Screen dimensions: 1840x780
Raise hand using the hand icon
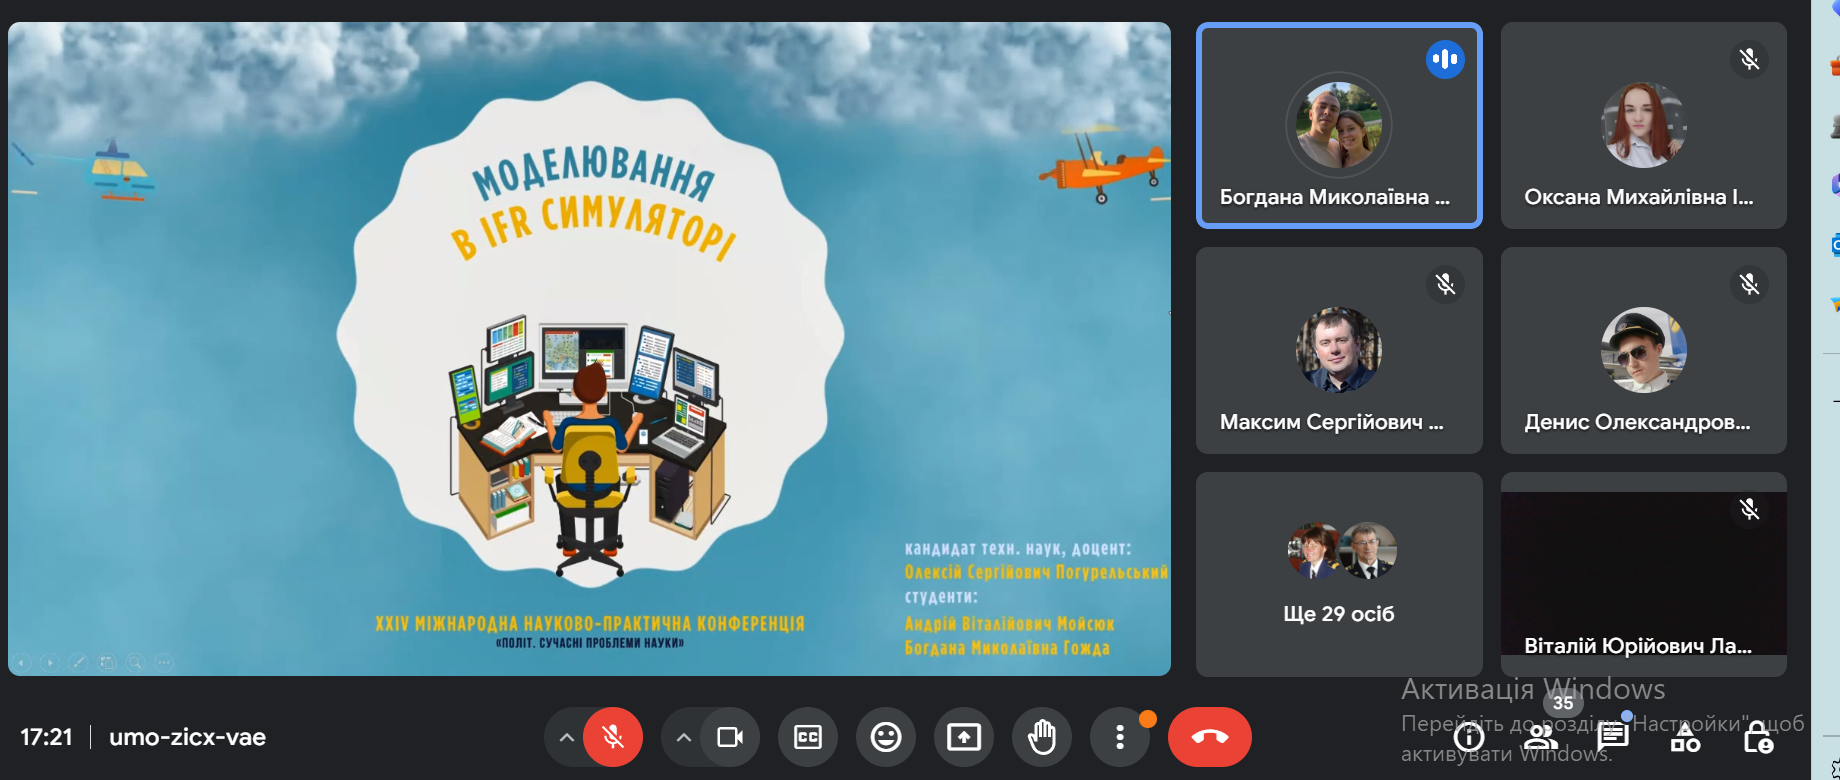coord(1042,737)
